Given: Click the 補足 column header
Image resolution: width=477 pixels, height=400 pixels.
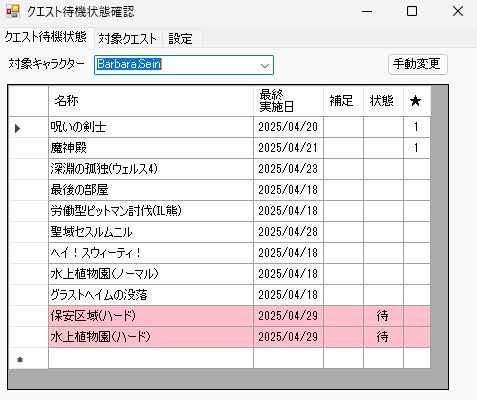Looking at the screenshot, I should (x=343, y=101).
